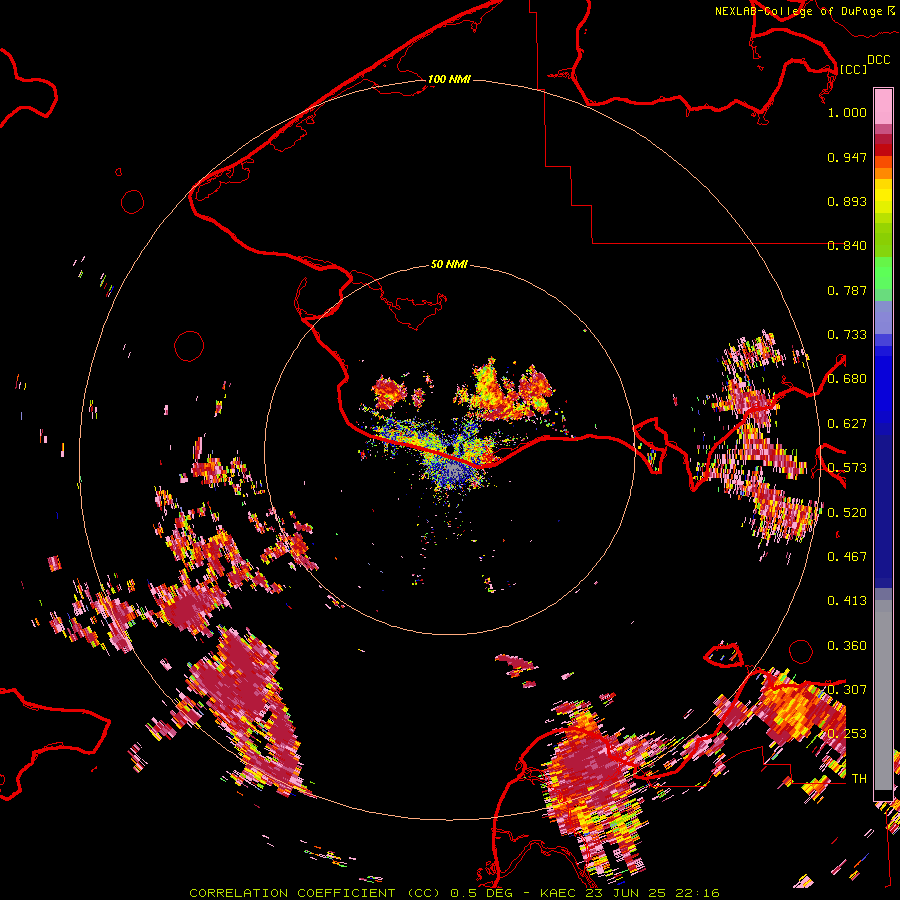This screenshot has width=900, height=900.
Task: Pick the bright green segment of color bar
Action: [883, 273]
